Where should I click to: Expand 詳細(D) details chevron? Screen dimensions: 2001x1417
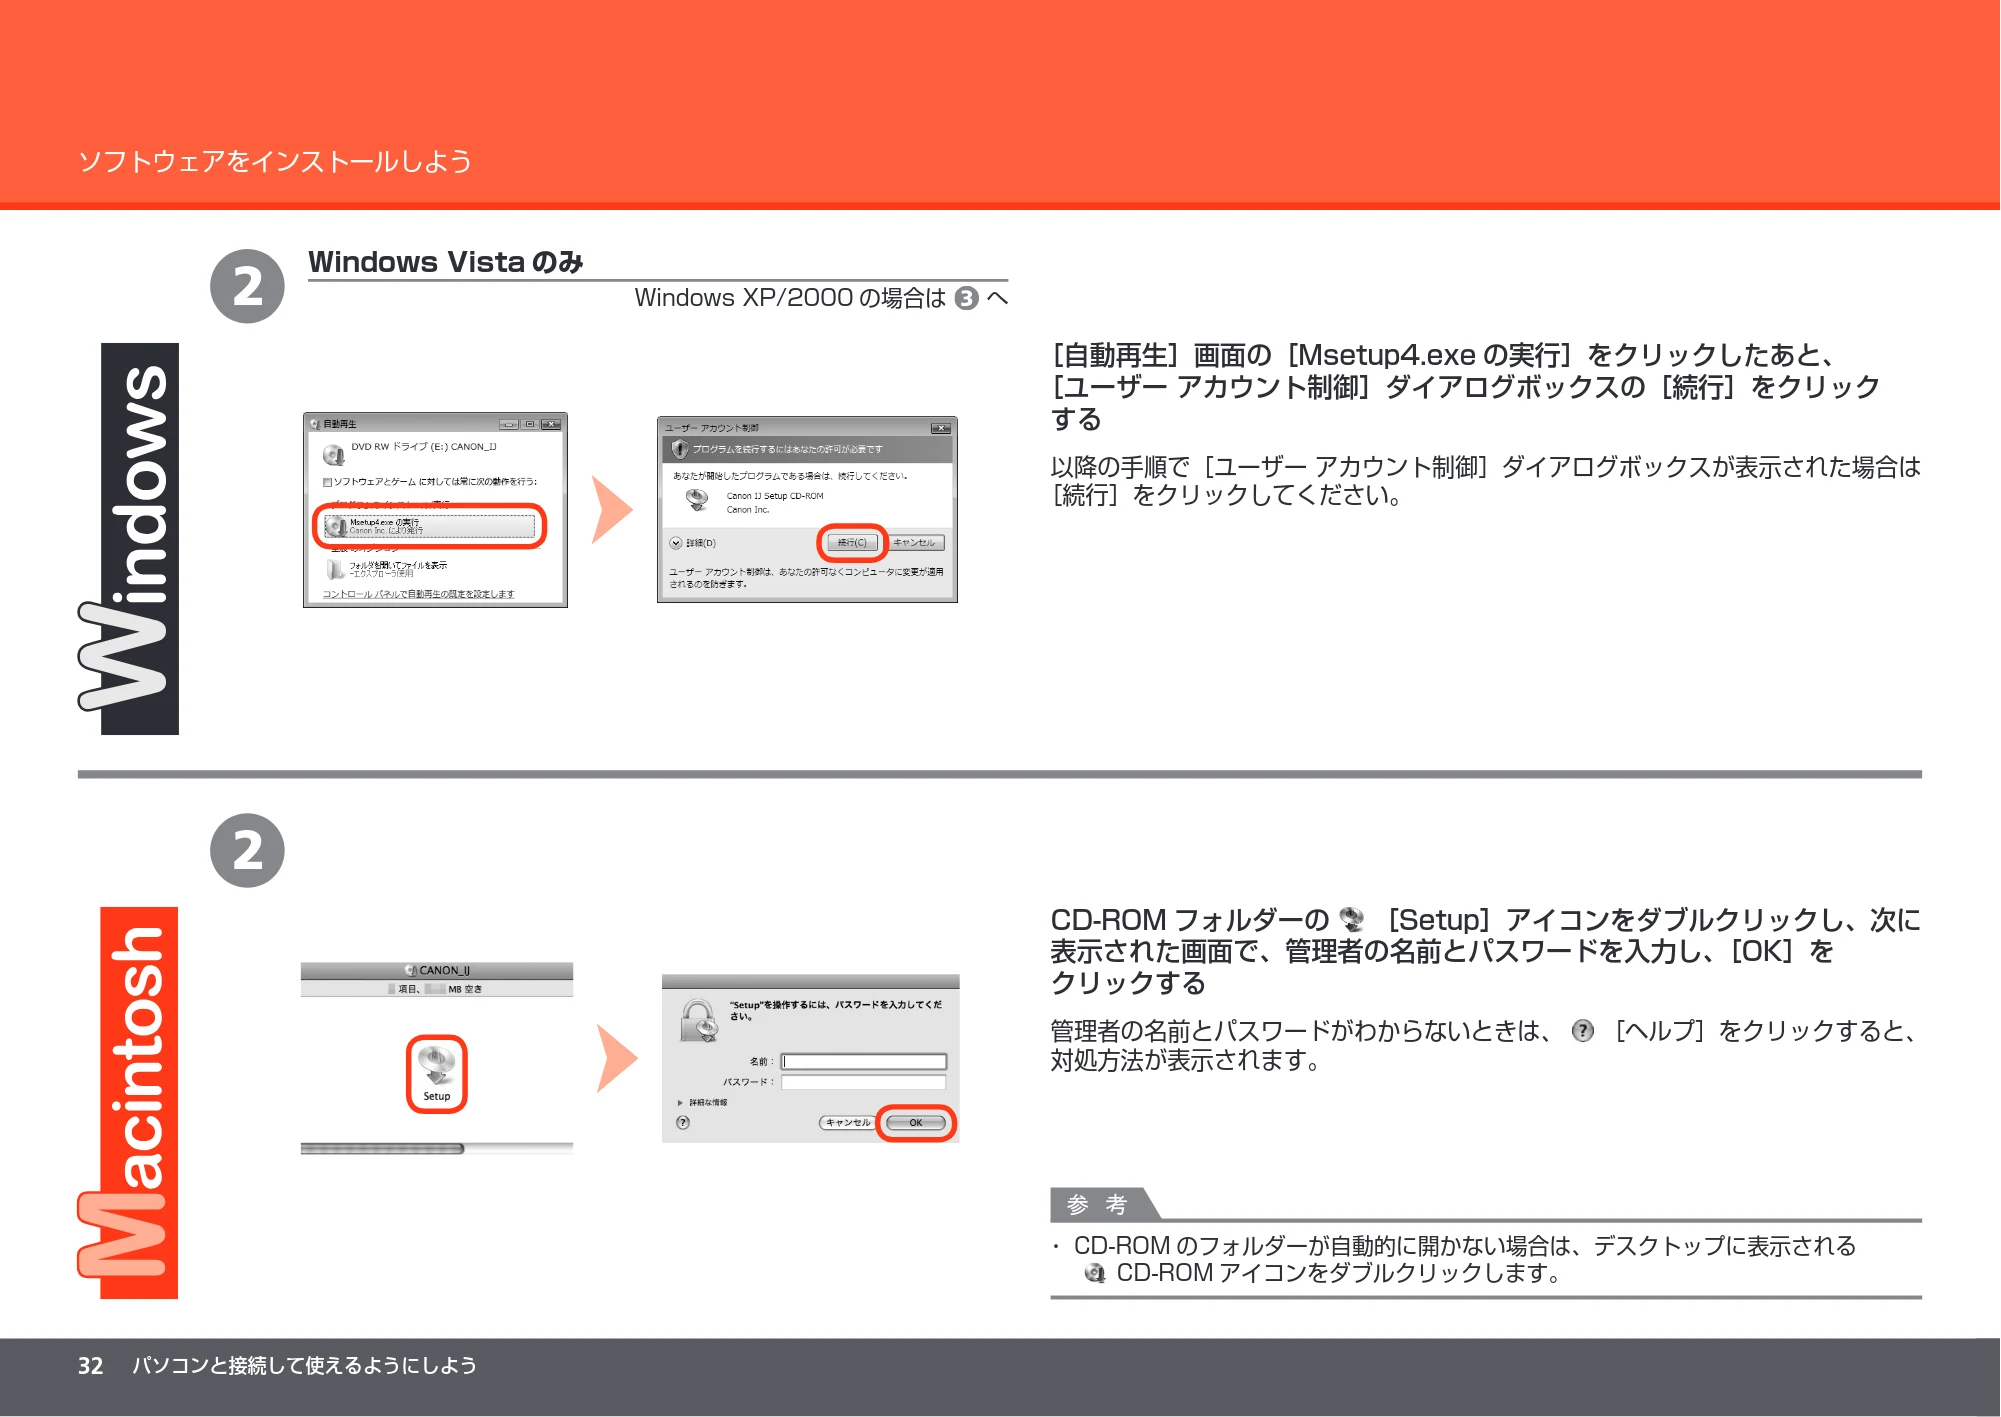[x=676, y=543]
